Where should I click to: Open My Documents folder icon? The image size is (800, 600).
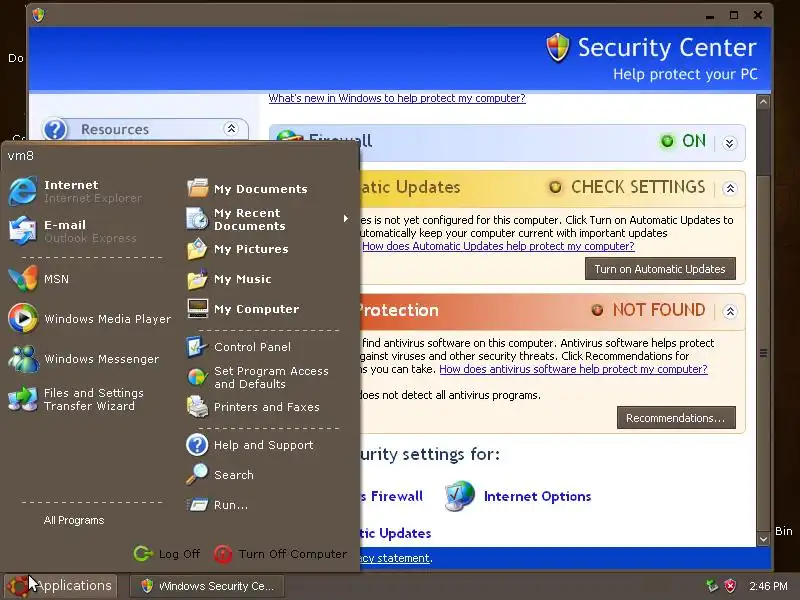[x=197, y=188]
